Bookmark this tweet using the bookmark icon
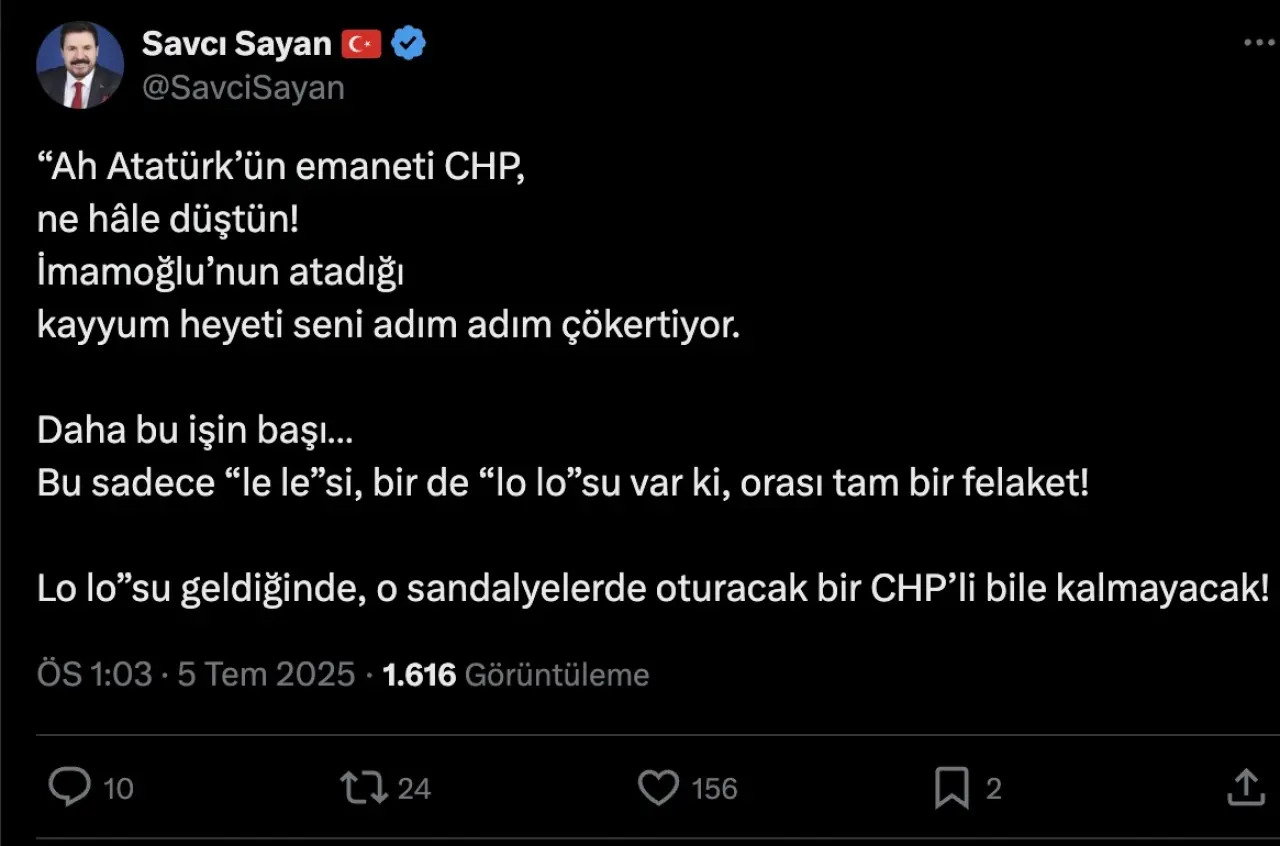Image resolution: width=1280 pixels, height=846 pixels. point(951,788)
